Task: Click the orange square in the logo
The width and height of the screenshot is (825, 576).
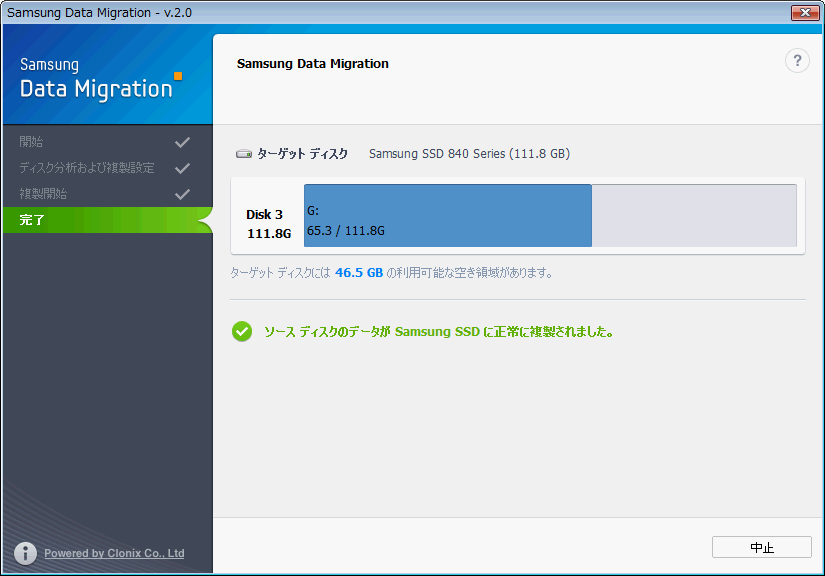Action: point(178,75)
